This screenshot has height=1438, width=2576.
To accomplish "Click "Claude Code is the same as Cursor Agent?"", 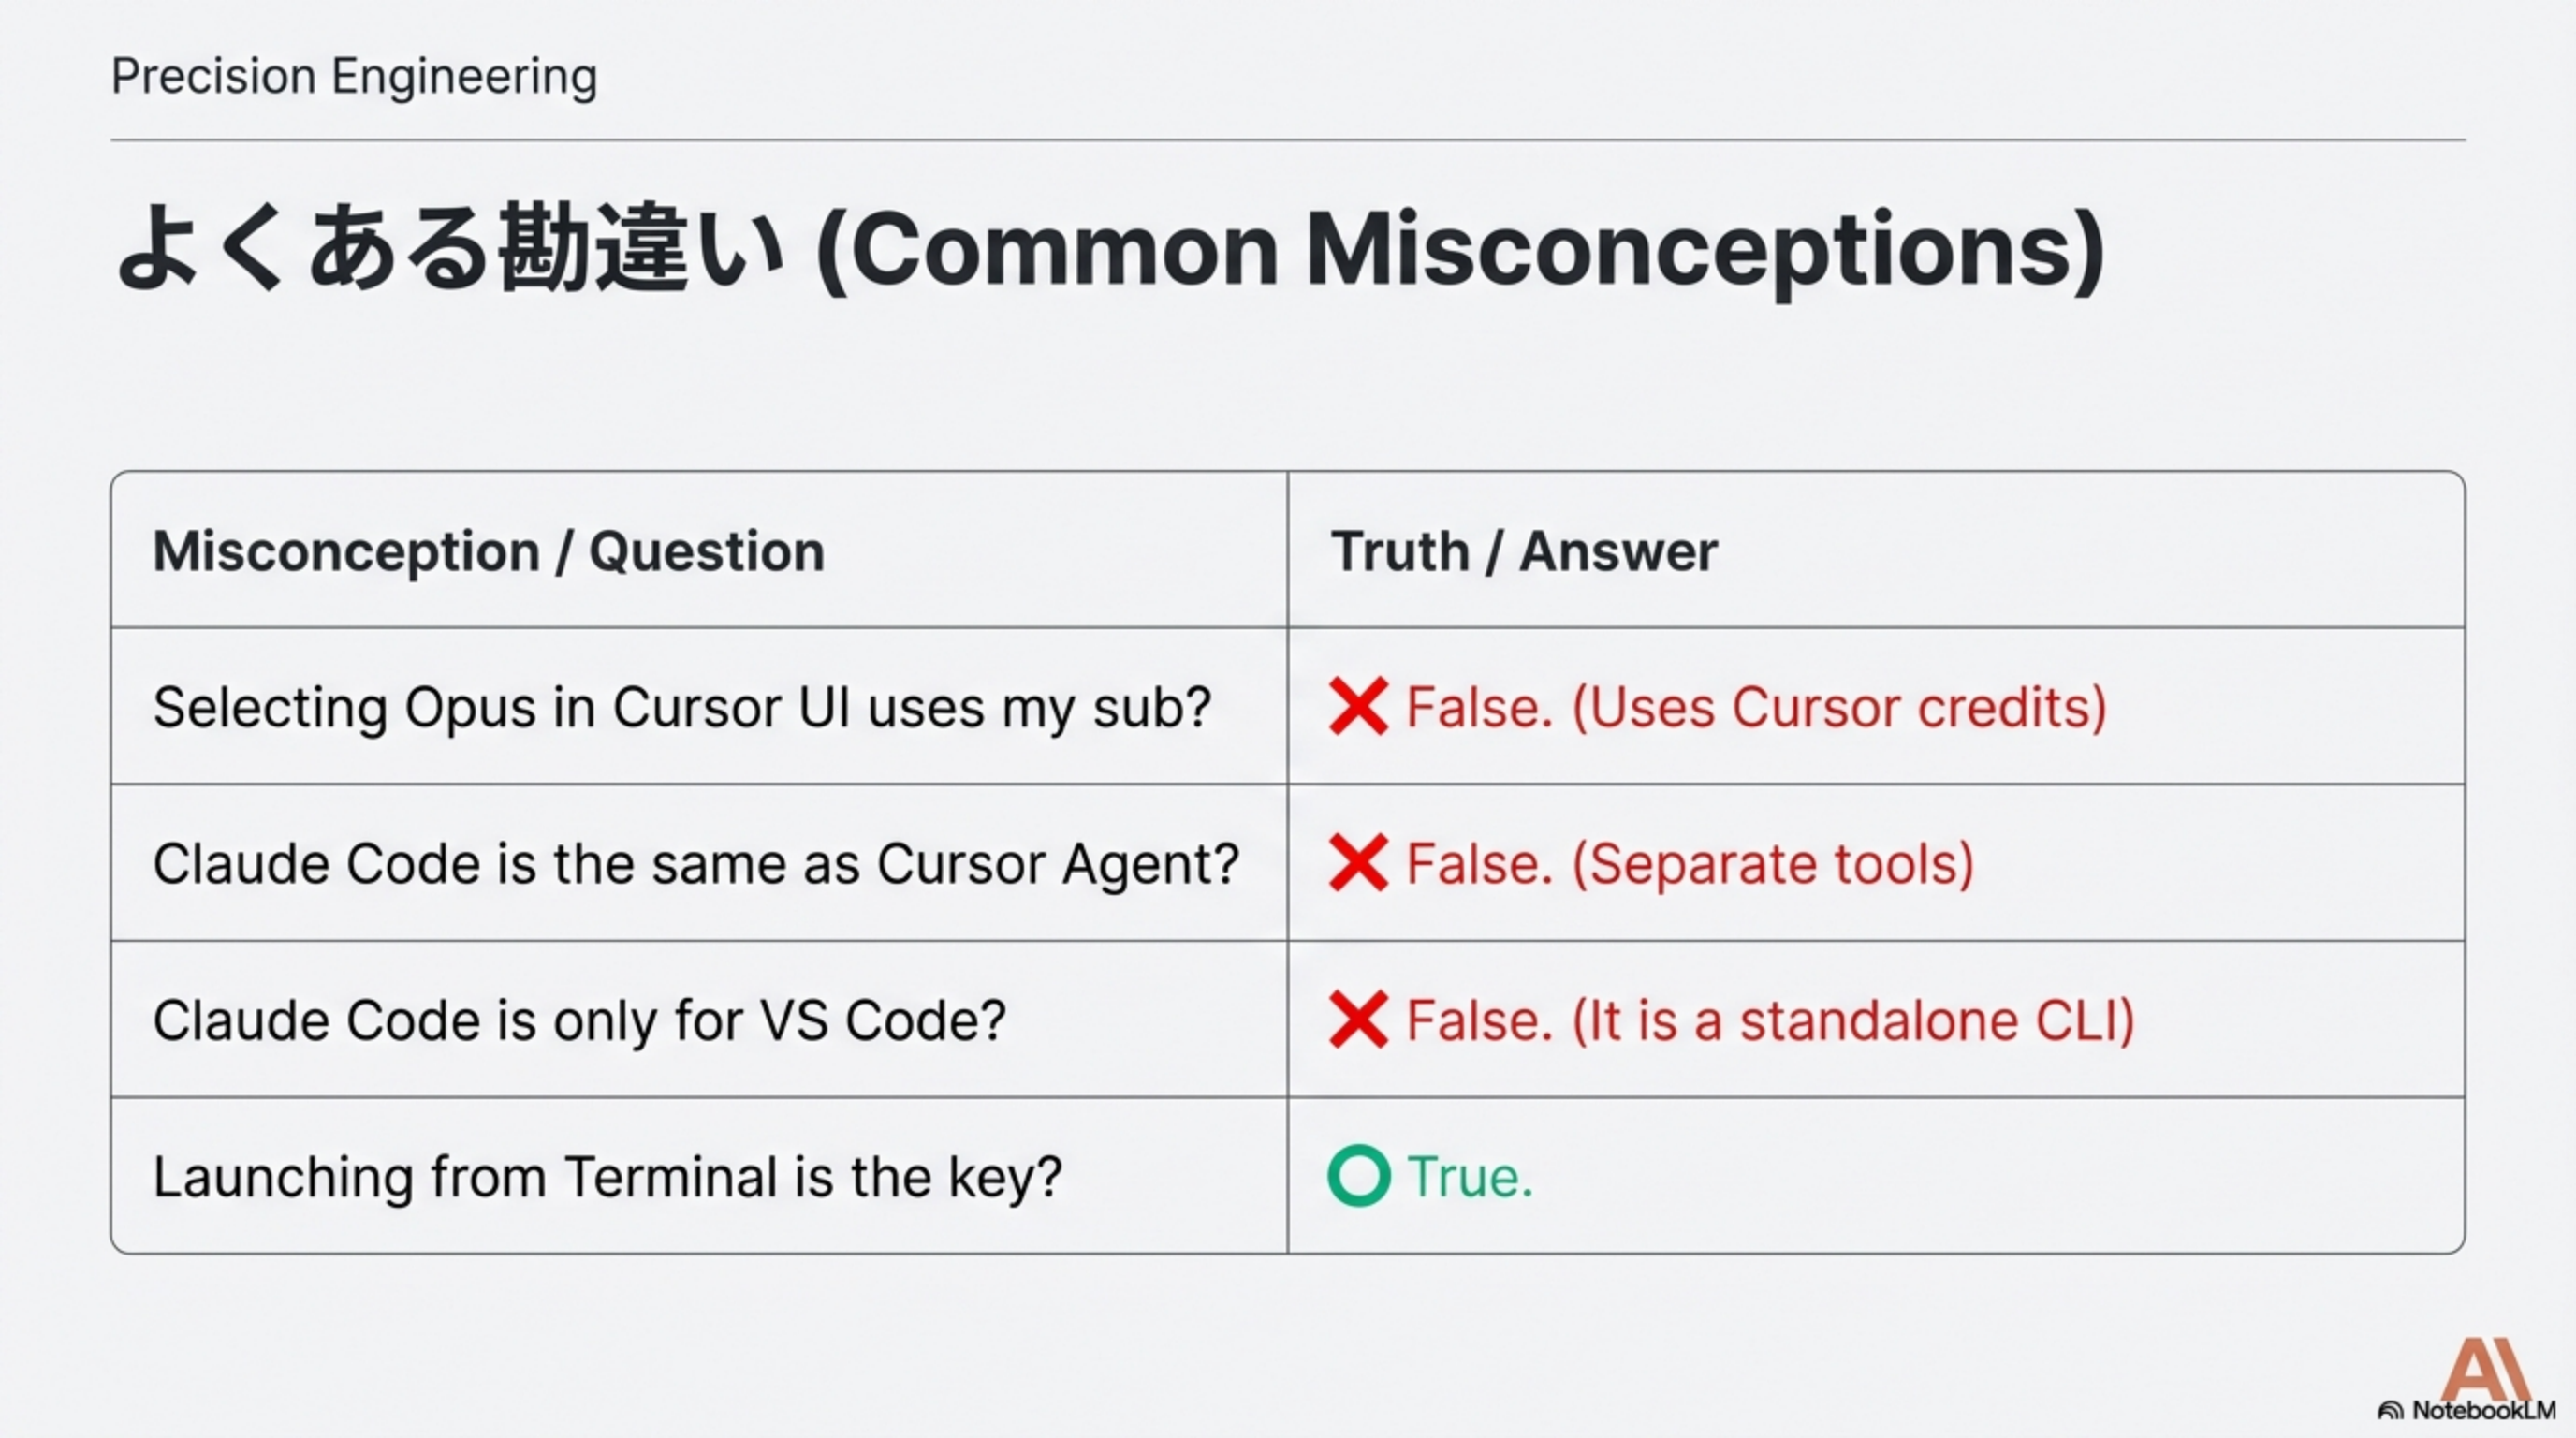I will coord(696,863).
